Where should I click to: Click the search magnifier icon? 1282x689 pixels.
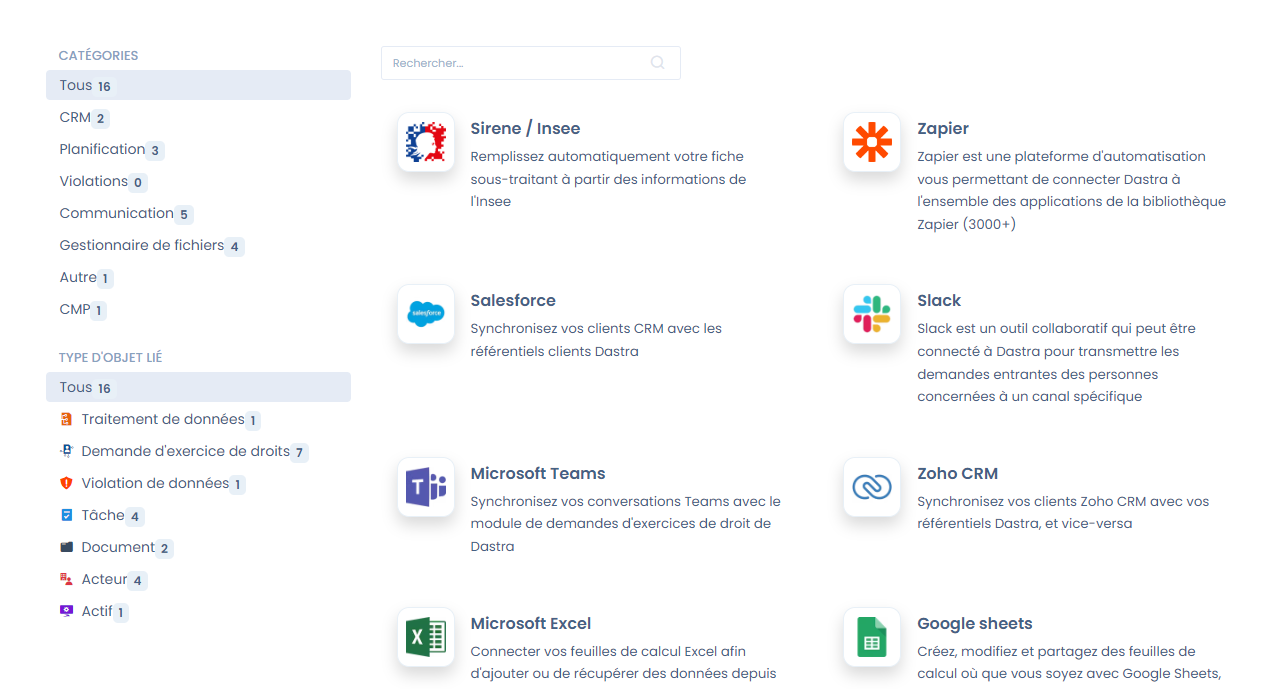coord(657,63)
